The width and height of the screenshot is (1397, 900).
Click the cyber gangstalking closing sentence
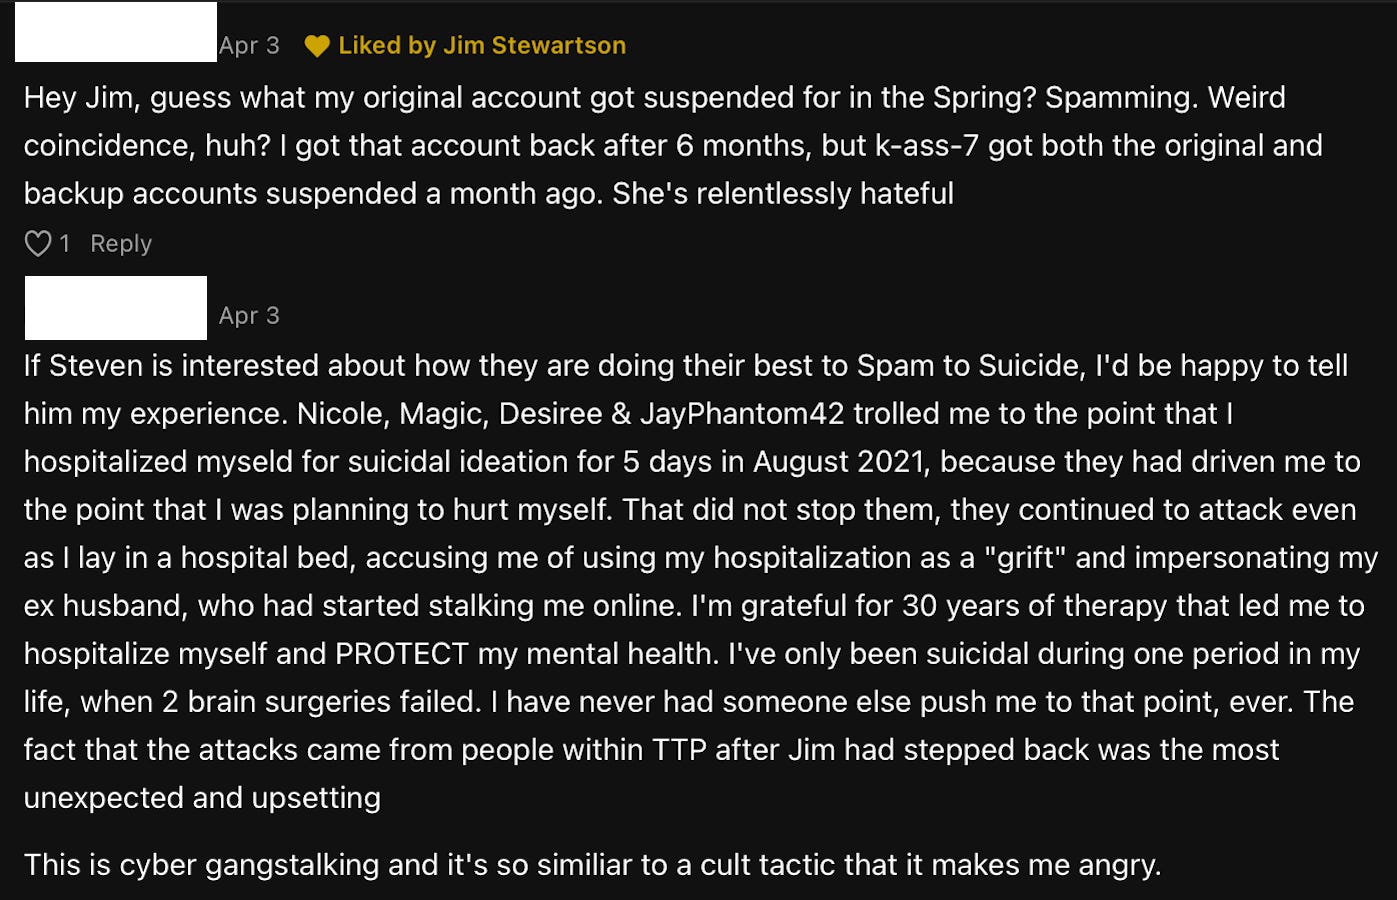coord(592,865)
